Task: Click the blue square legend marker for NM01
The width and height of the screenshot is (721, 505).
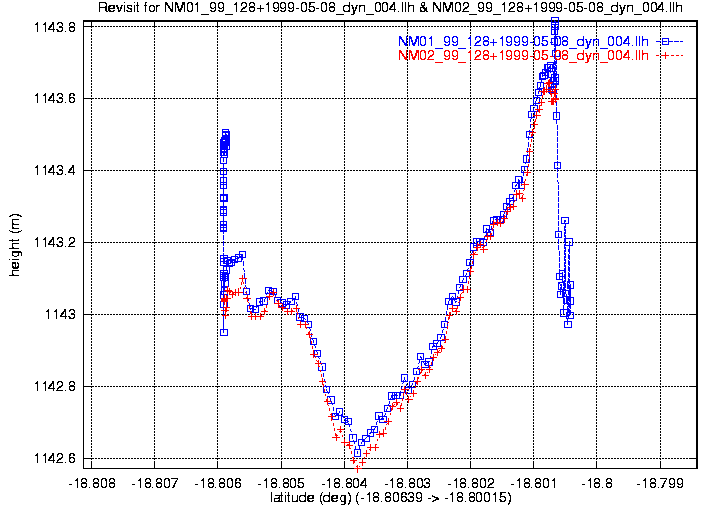Action: (665, 41)
